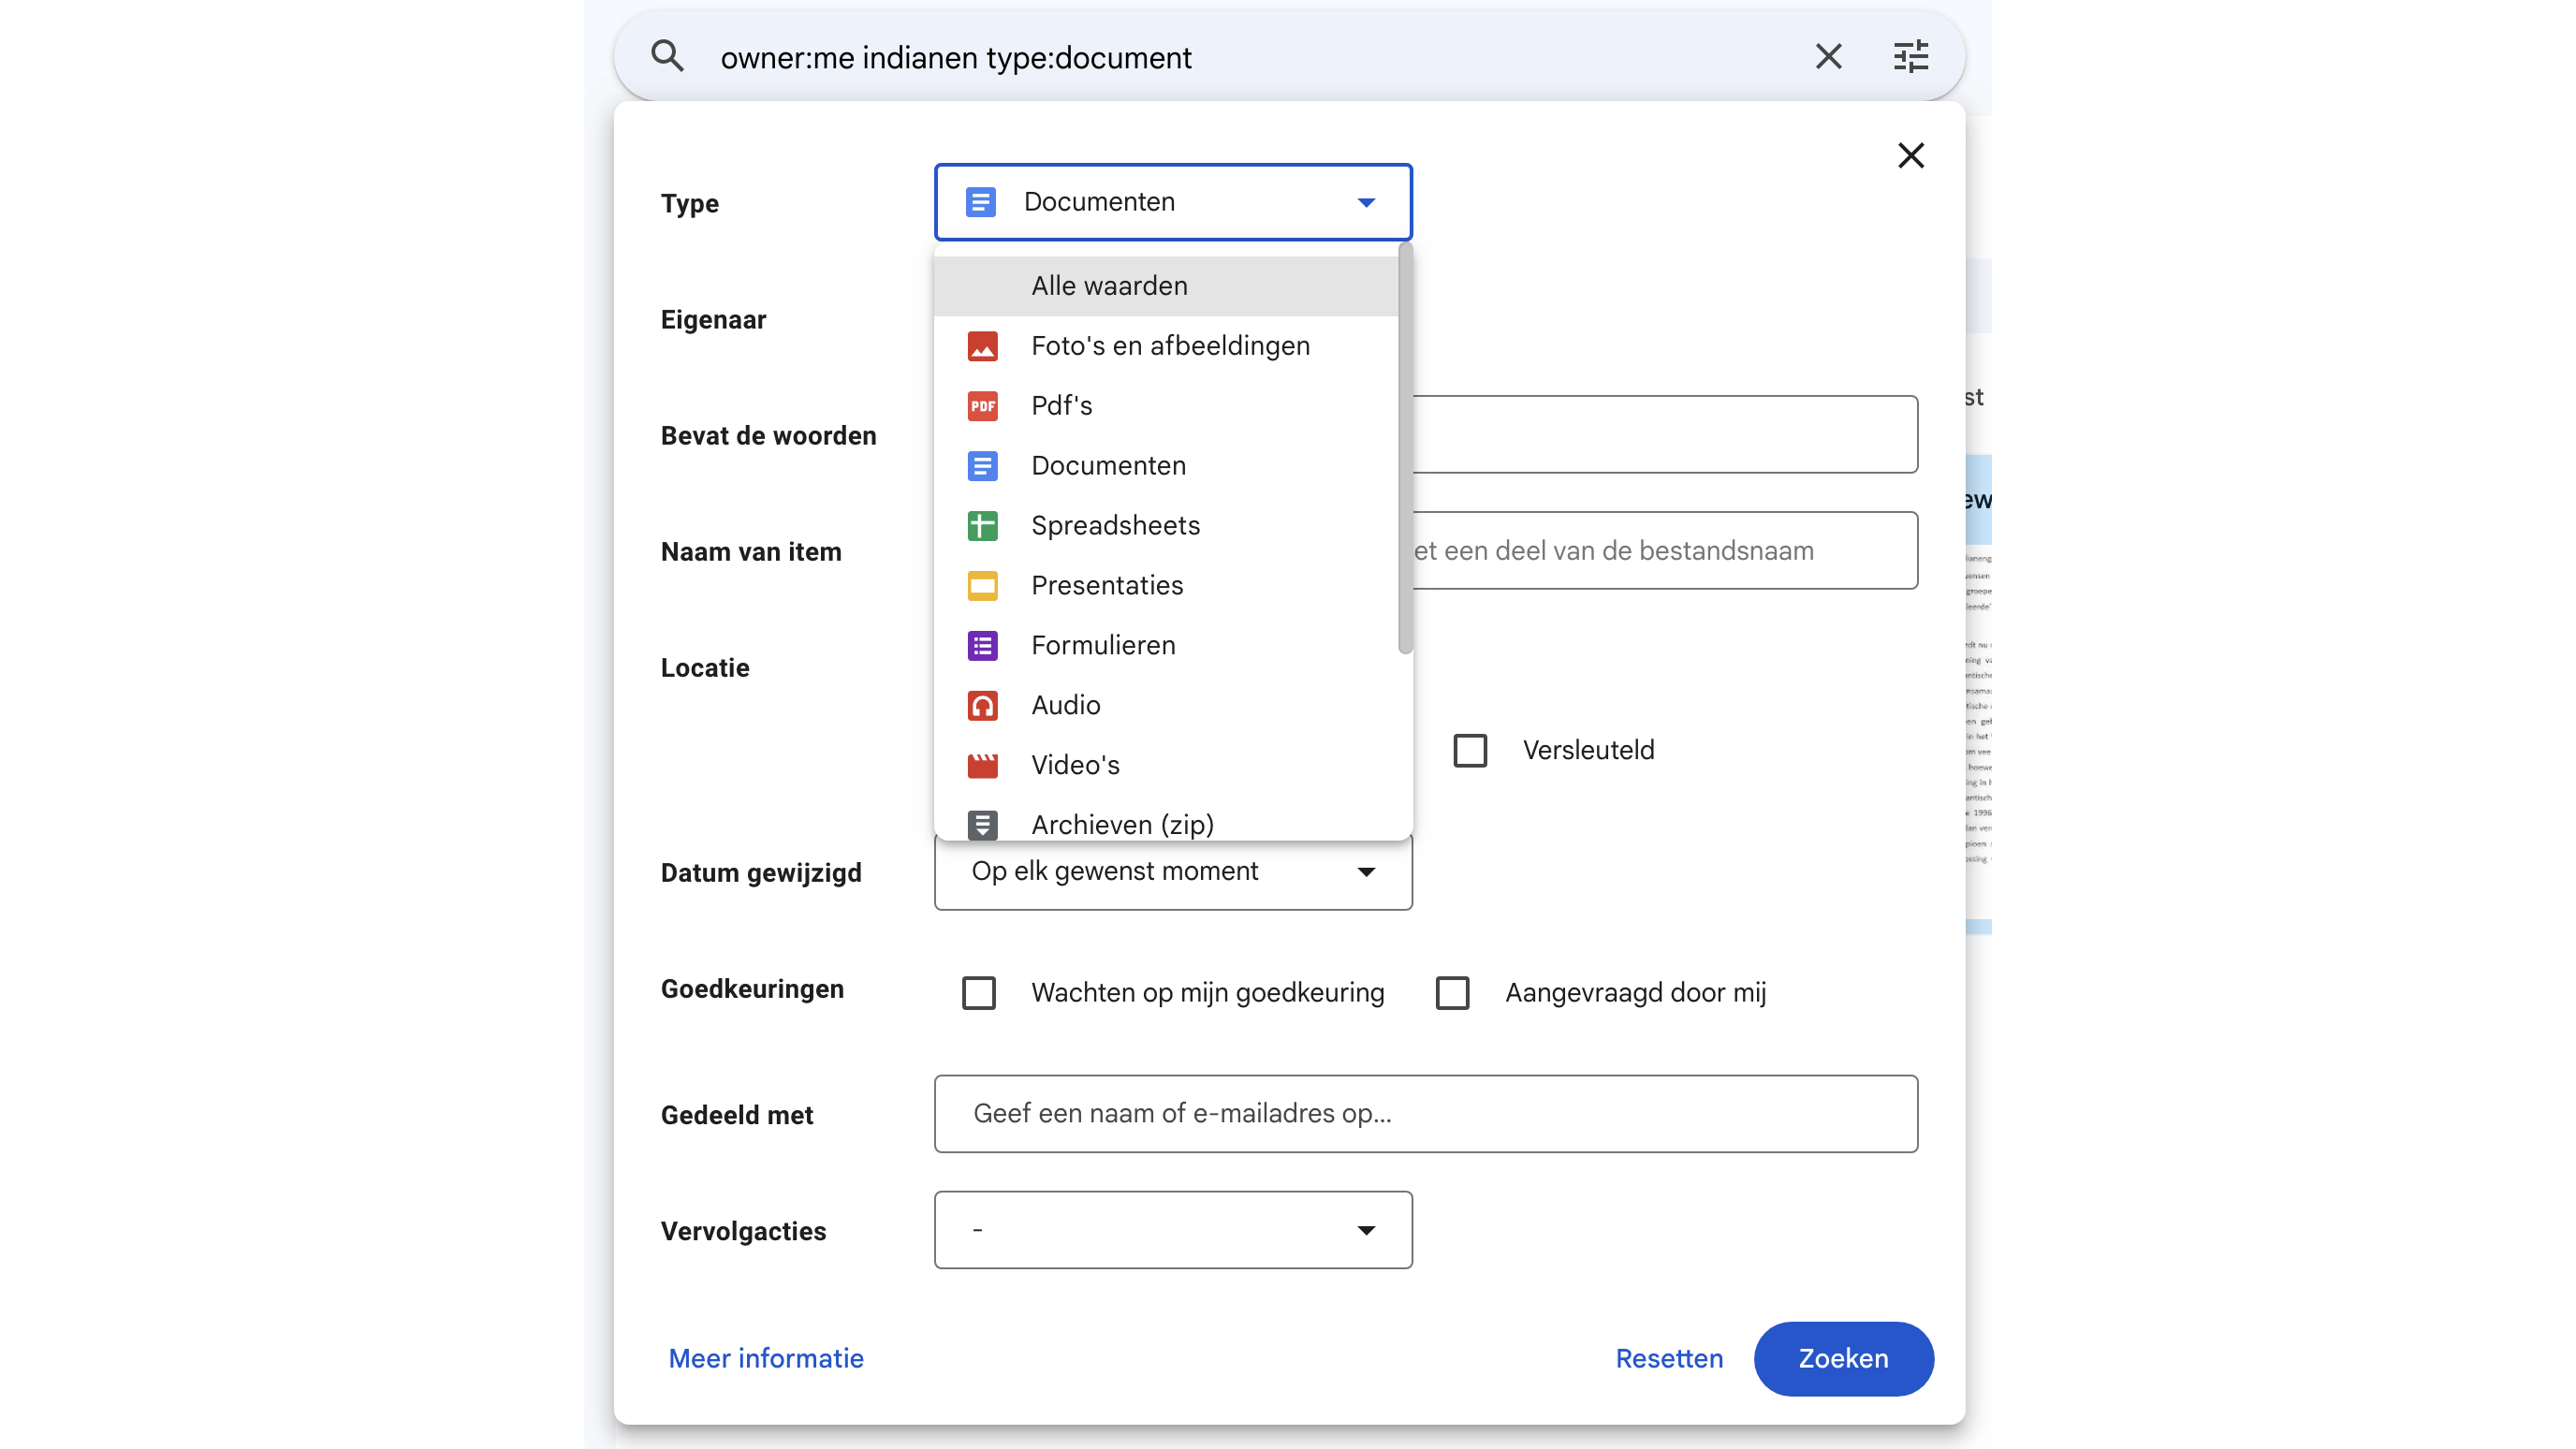Tick Aangevraagd door mij checkbox

1452,993
